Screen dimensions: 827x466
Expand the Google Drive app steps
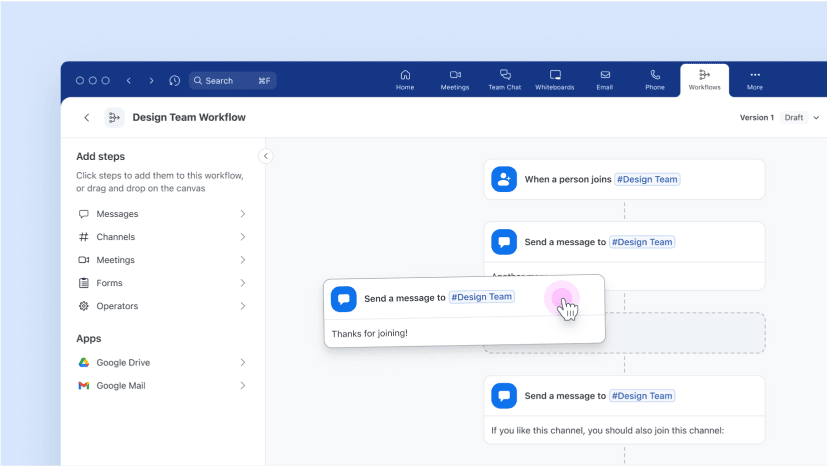(162, 363)
